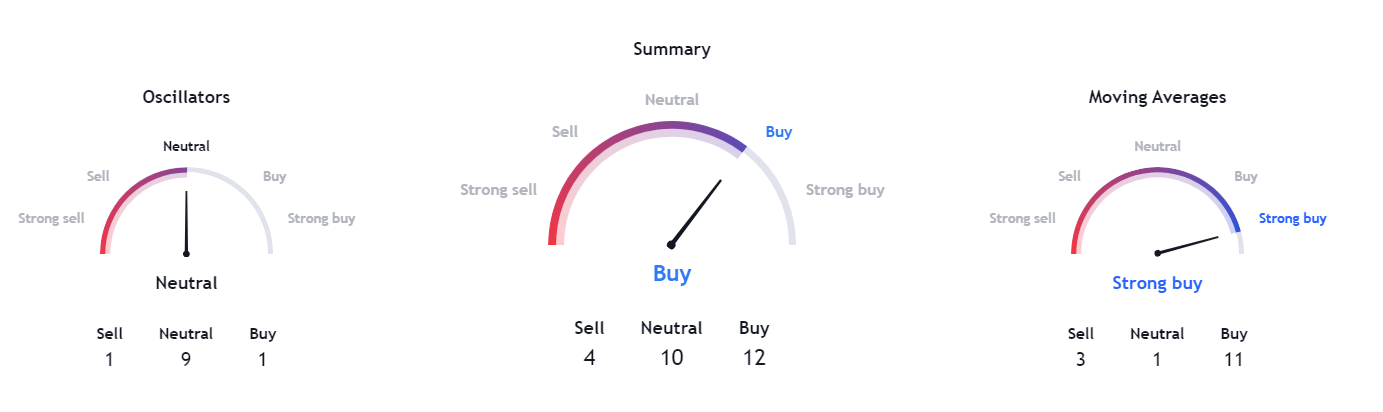This screenshot has height=412, width=1383.
Task: Click the Summary title
Action: 672,48
